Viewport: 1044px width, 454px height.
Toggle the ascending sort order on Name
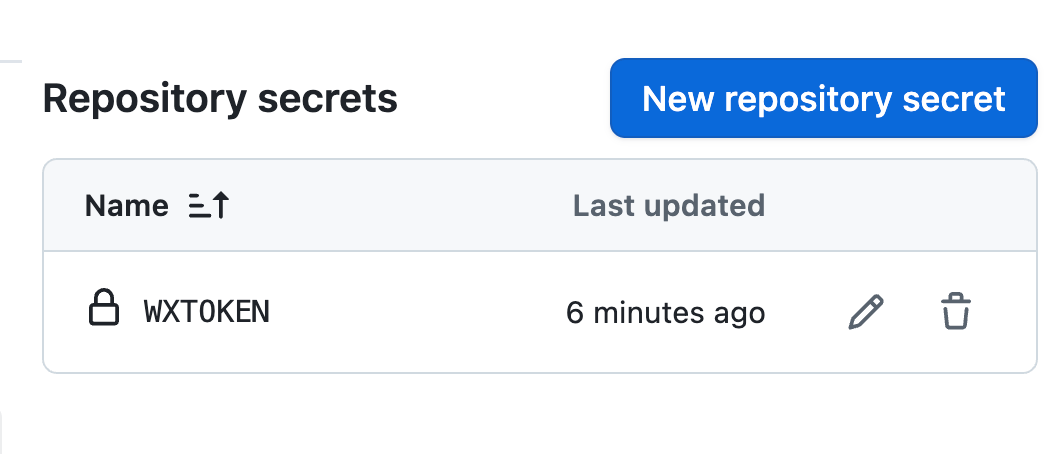pyautogui.click(x=209, y=206)
